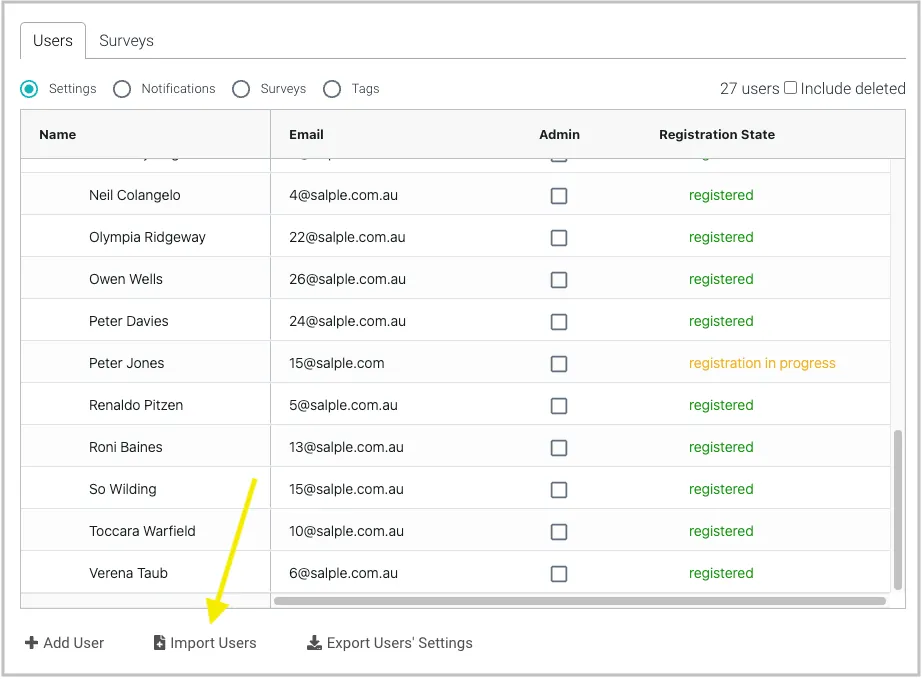The height and width of the screenshot is (679, 922).
Task: Select the name Neil Colangelo
Action: tap(135, 195)
